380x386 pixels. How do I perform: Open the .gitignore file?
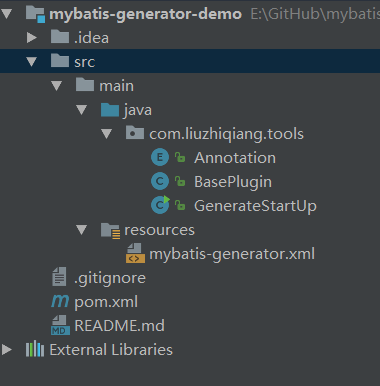pyautogui.click(x=110, y=278)
